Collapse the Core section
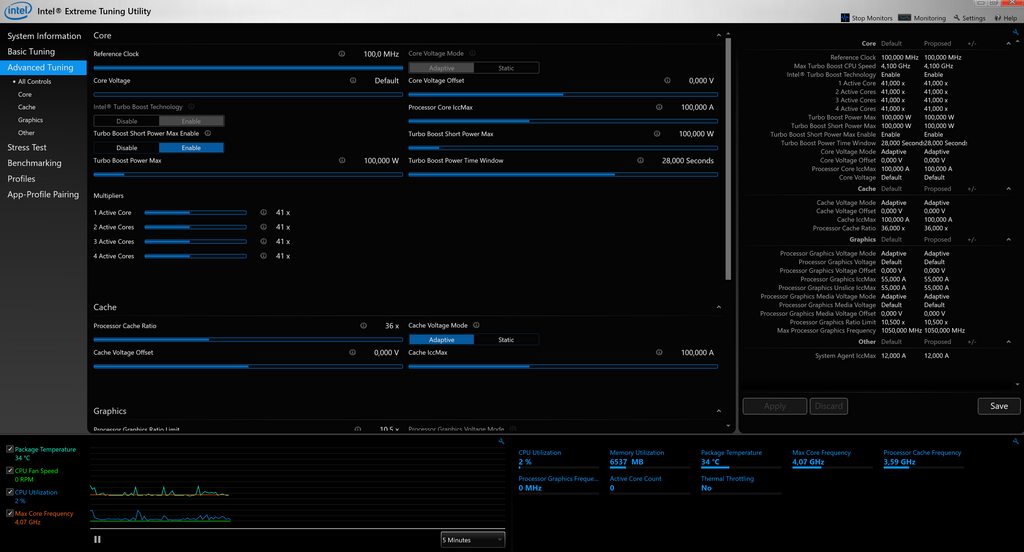This screenshot has height=552, width=1024. (x=718, y=35)
